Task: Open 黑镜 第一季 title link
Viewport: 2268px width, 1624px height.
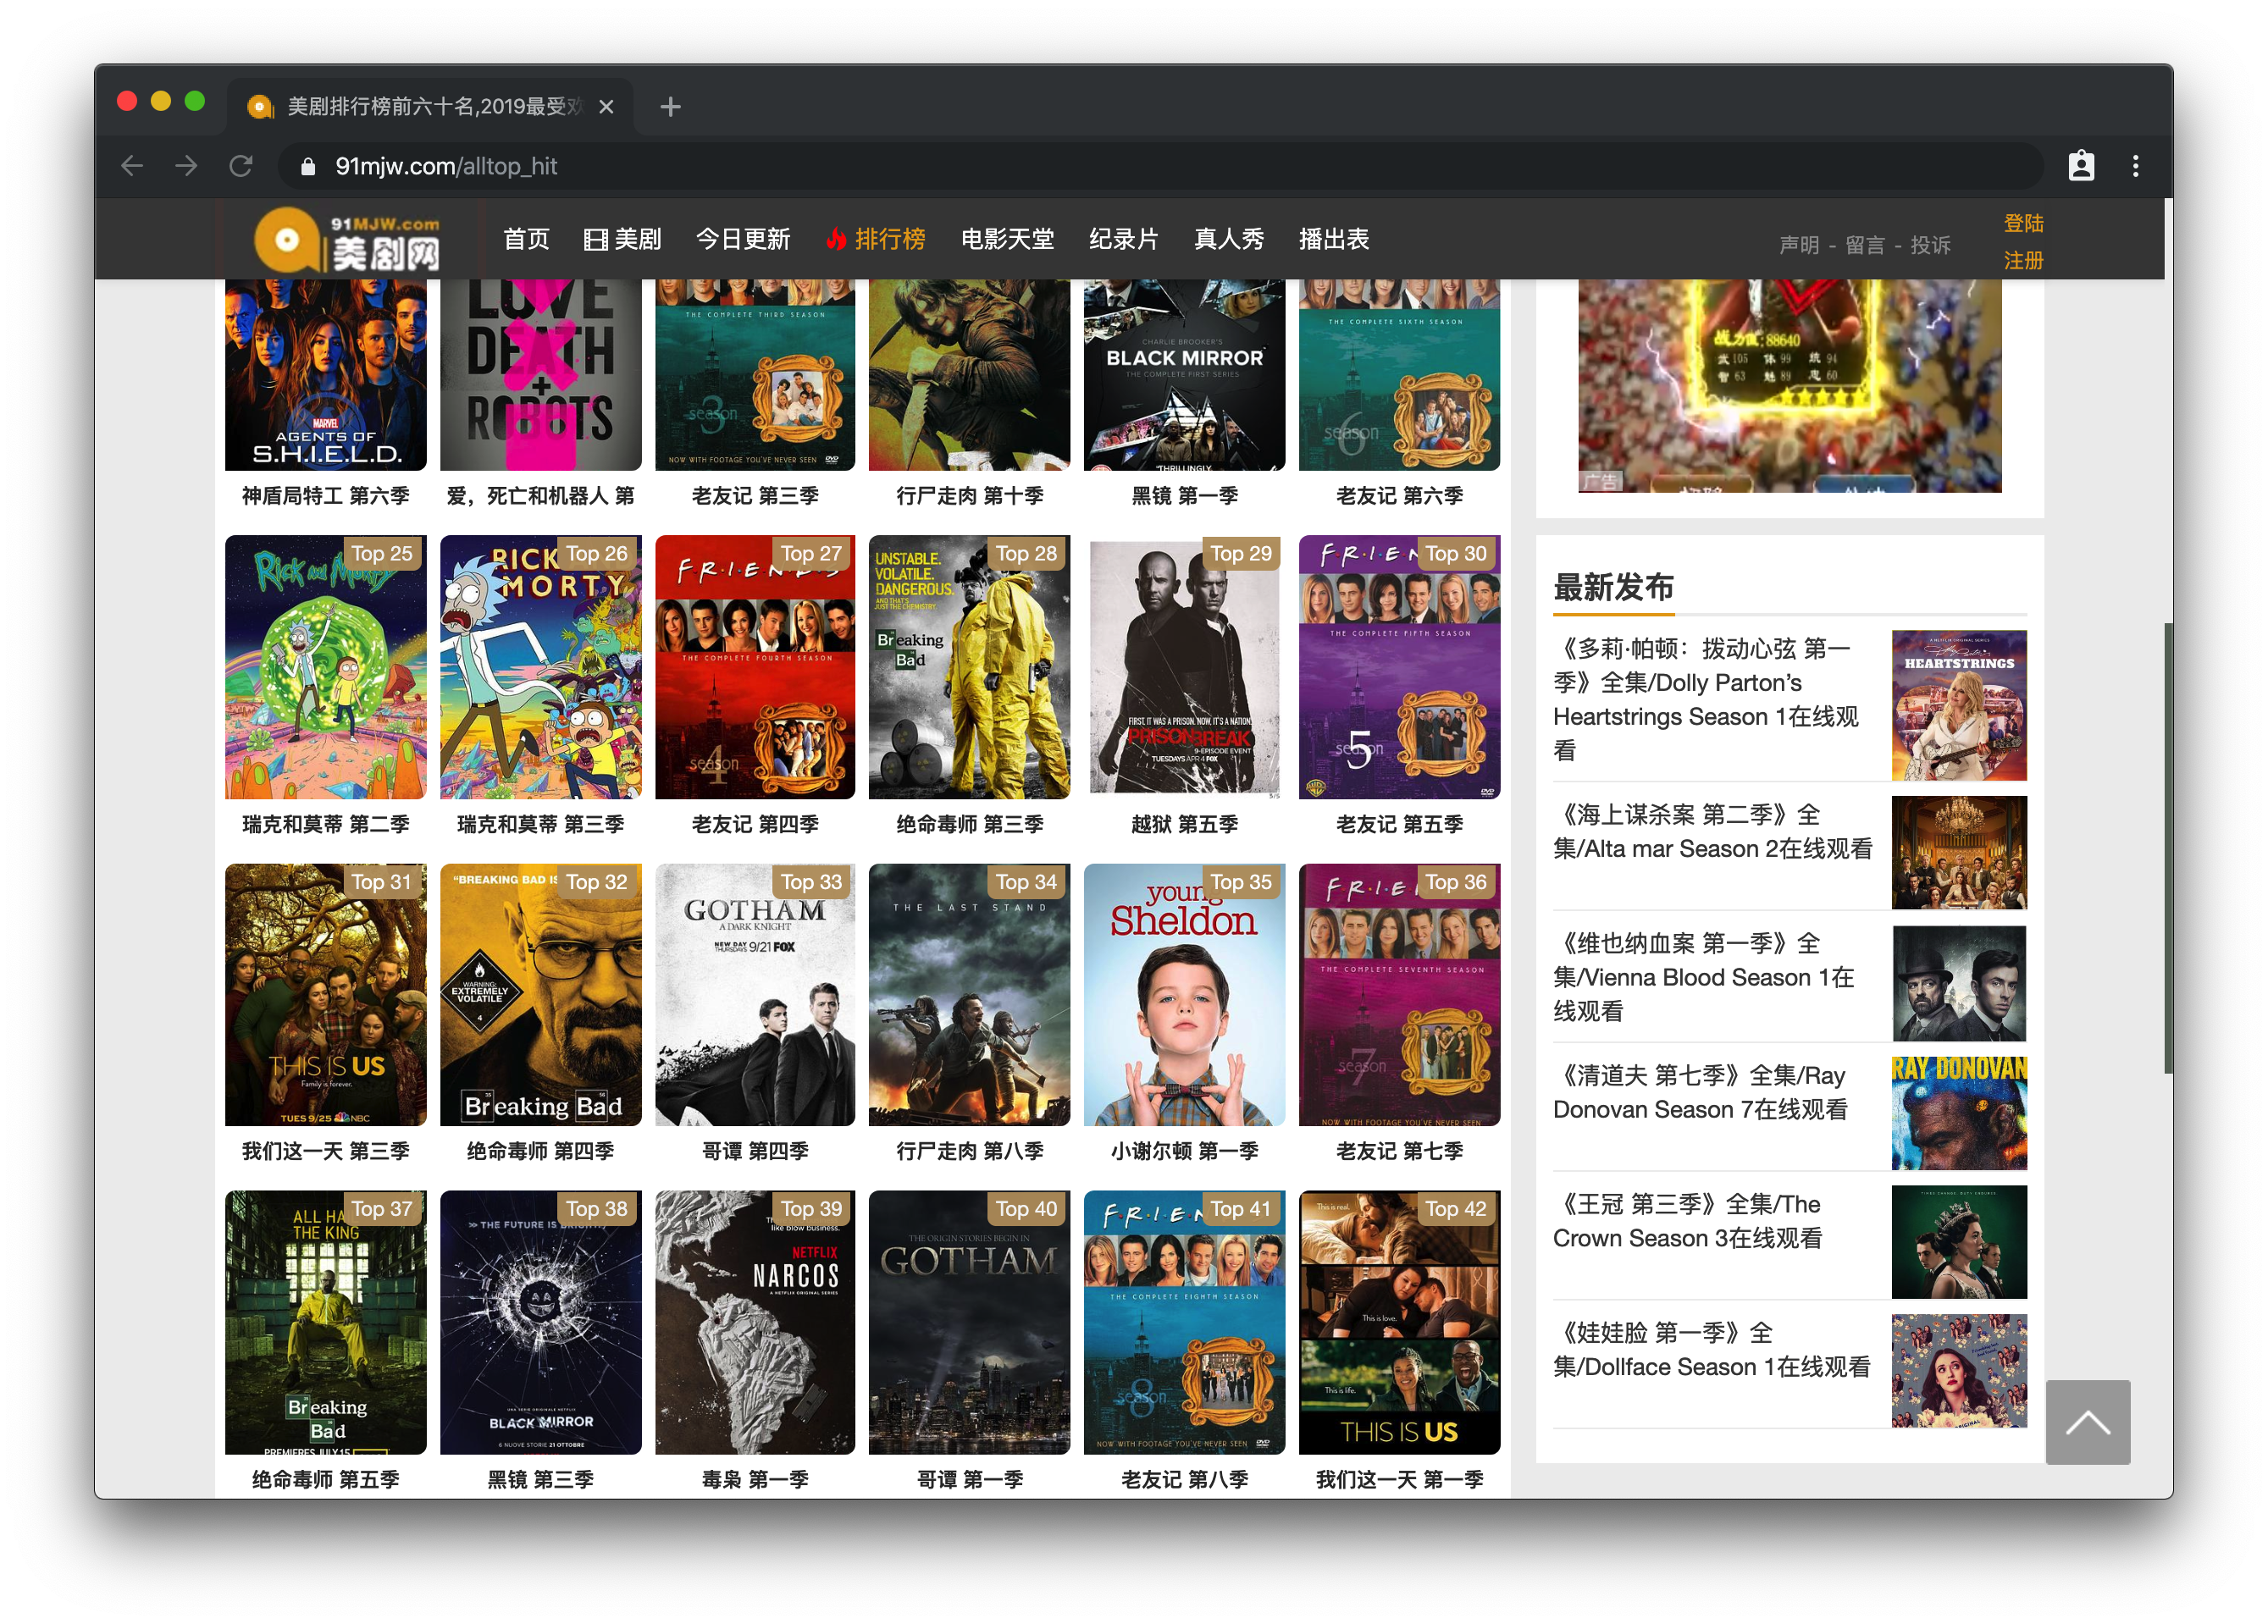Action: [1184, 496]
